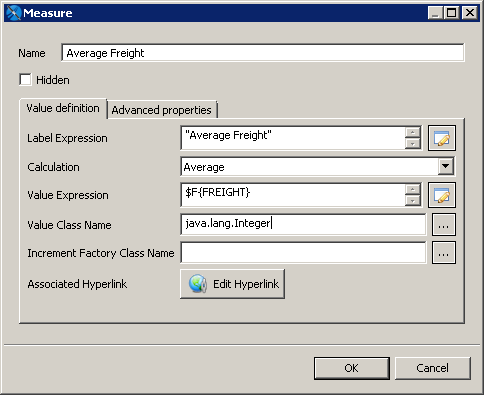This screenshot has height=395, width=484.
Task: Open Label Expression editor icon
Action: pyautogui.click(x=442, y=138)
